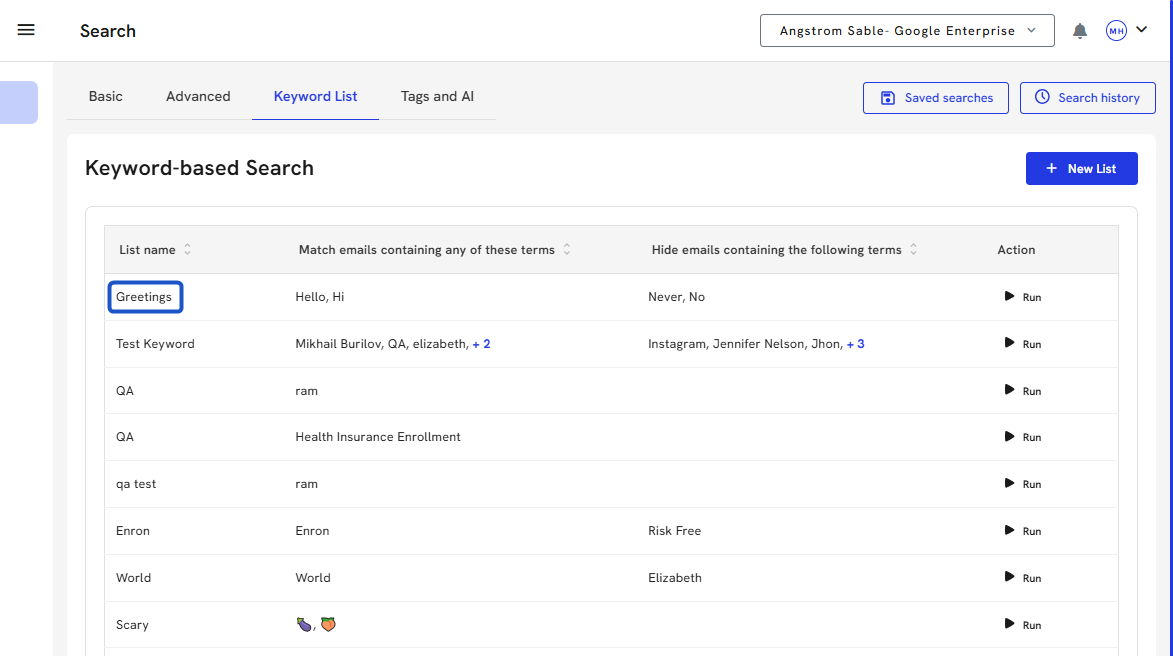Screen dimensions: 1173x656
Task: Run the Scary keyword list
Action: (x=1022, y=625)
